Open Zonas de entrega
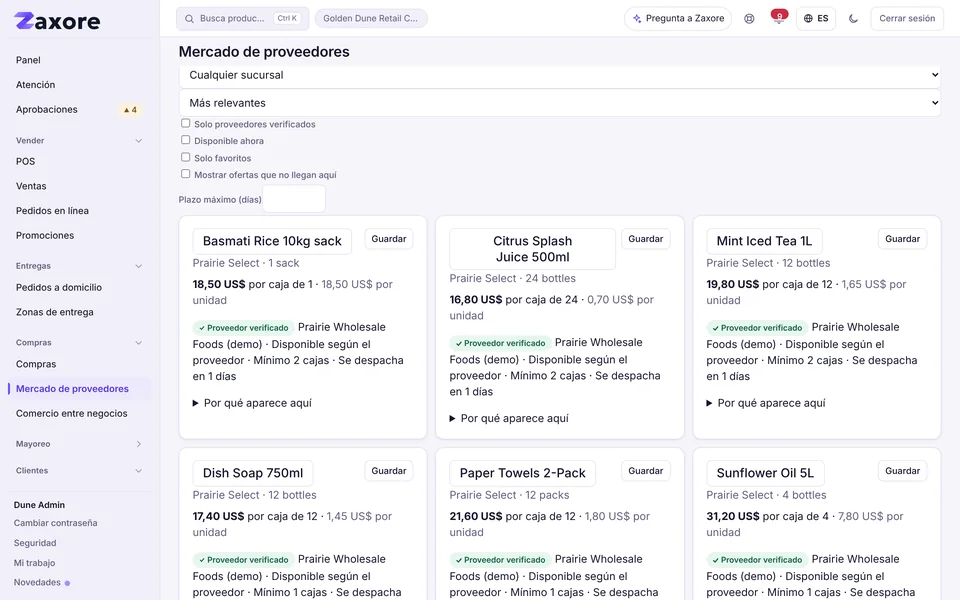 (54, 312)
